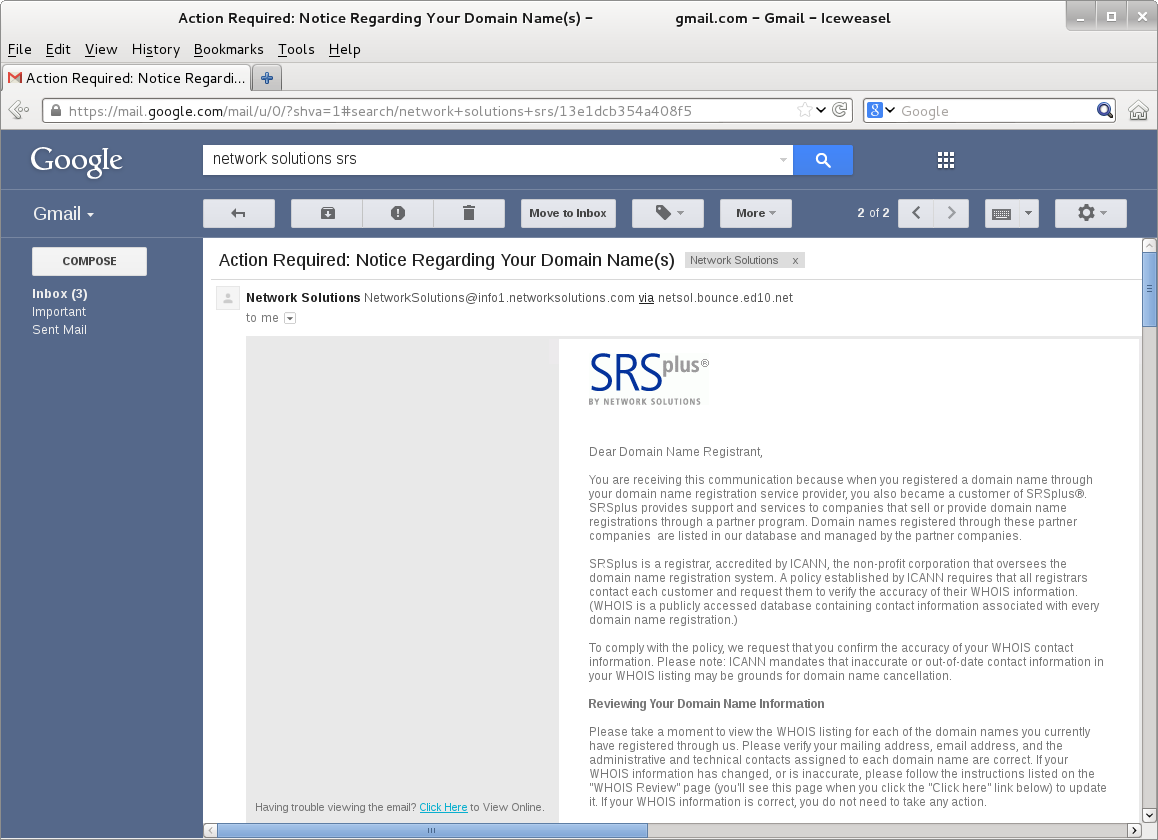Bookmark this page with the star icon

804,110
